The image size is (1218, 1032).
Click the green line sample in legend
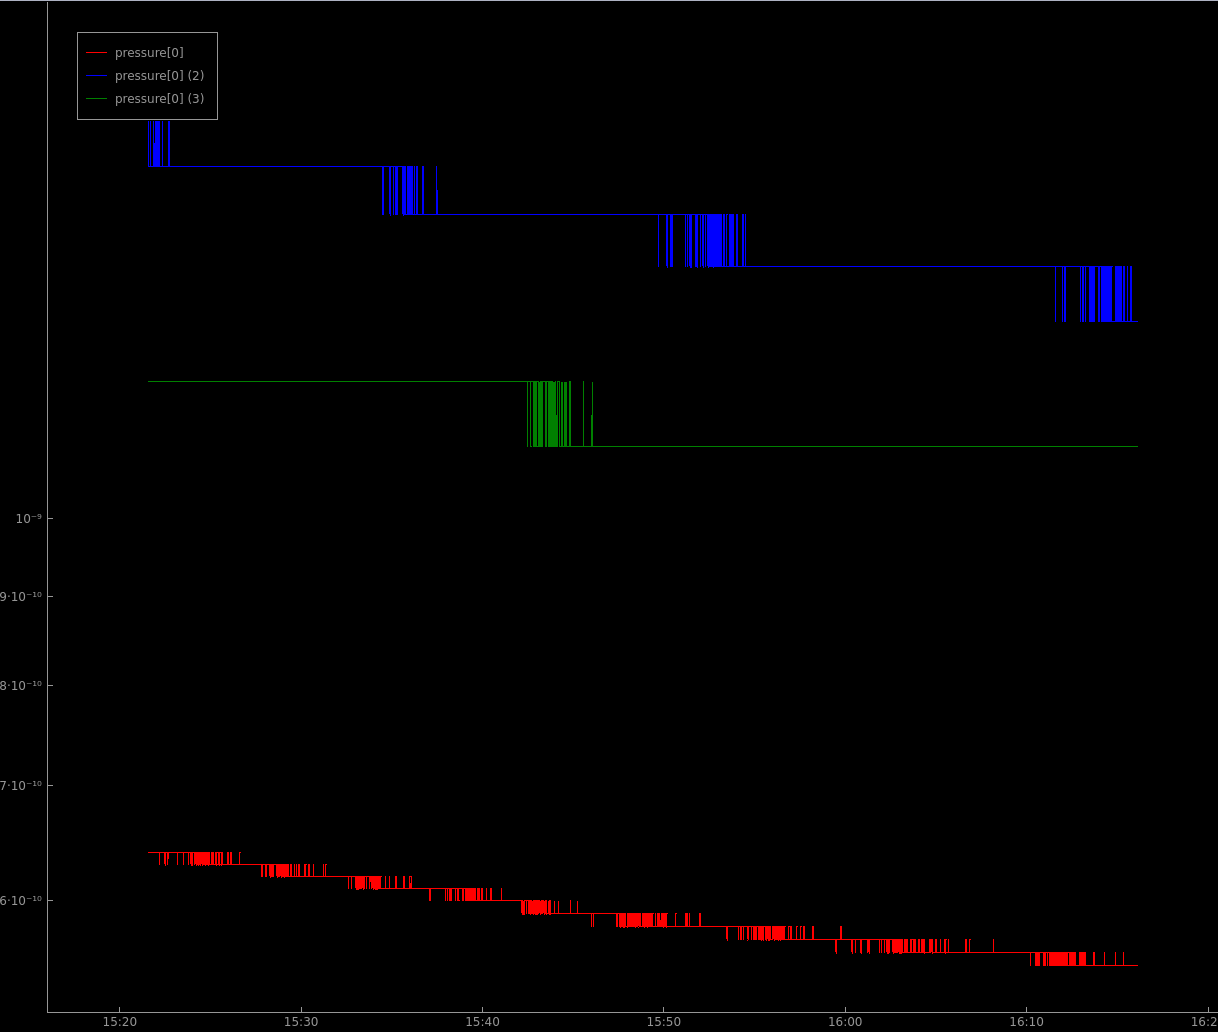[96, 99]
